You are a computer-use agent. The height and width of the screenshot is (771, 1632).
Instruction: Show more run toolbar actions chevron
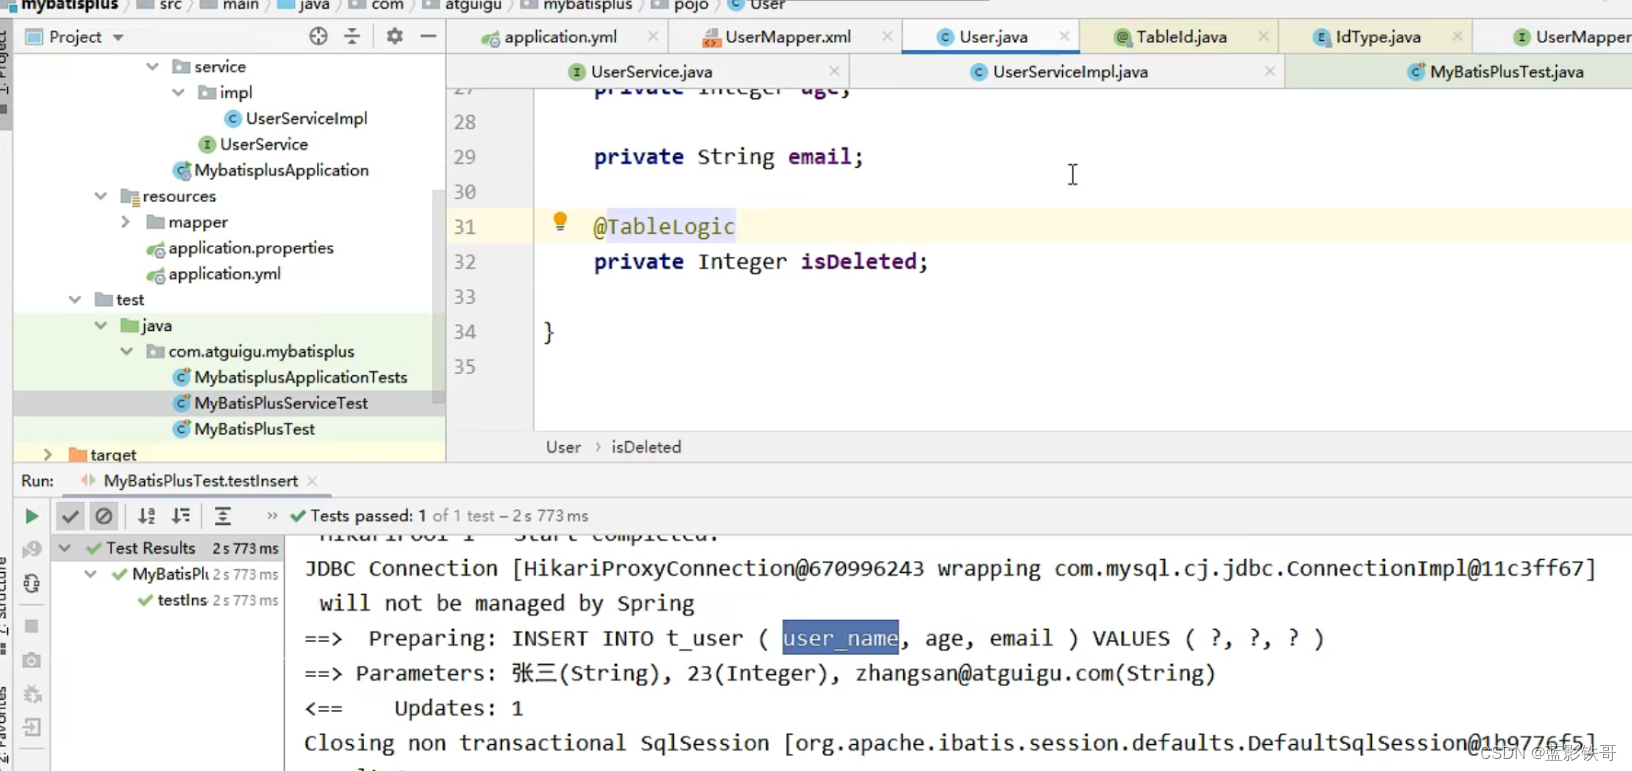point(272,516)
